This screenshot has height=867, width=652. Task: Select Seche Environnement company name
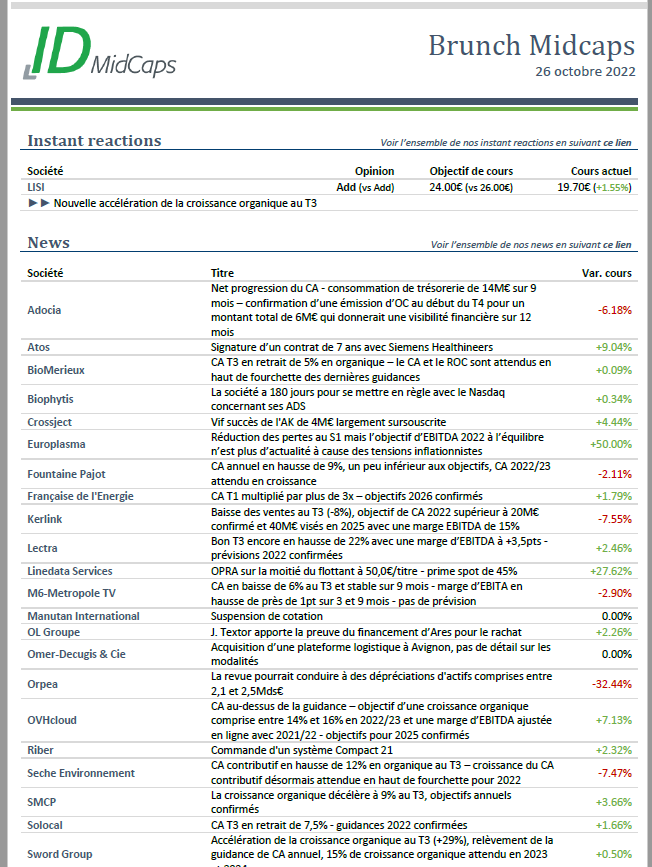(x=81, y=774)
